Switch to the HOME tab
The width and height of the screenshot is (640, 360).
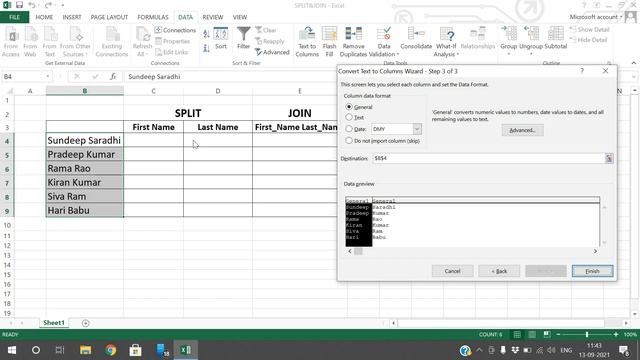pos(44,17)
